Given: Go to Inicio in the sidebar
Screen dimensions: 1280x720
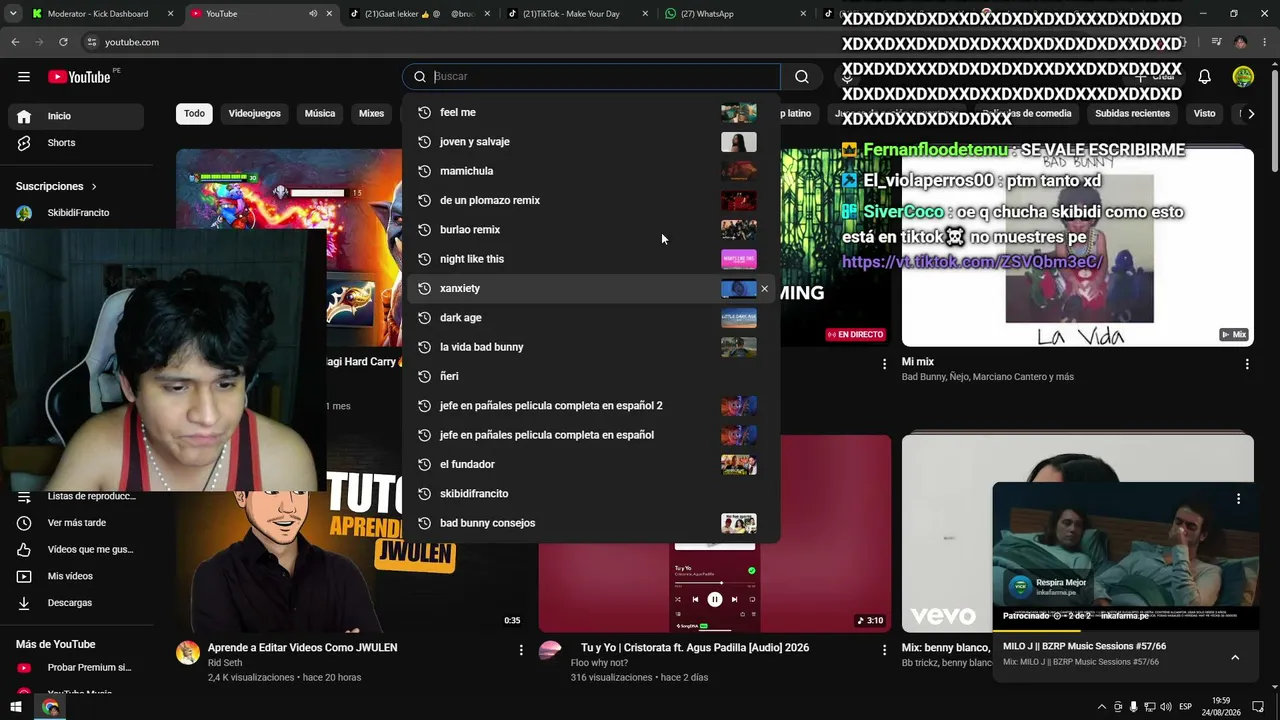Looking at the screenshot, I should (76, 116).
